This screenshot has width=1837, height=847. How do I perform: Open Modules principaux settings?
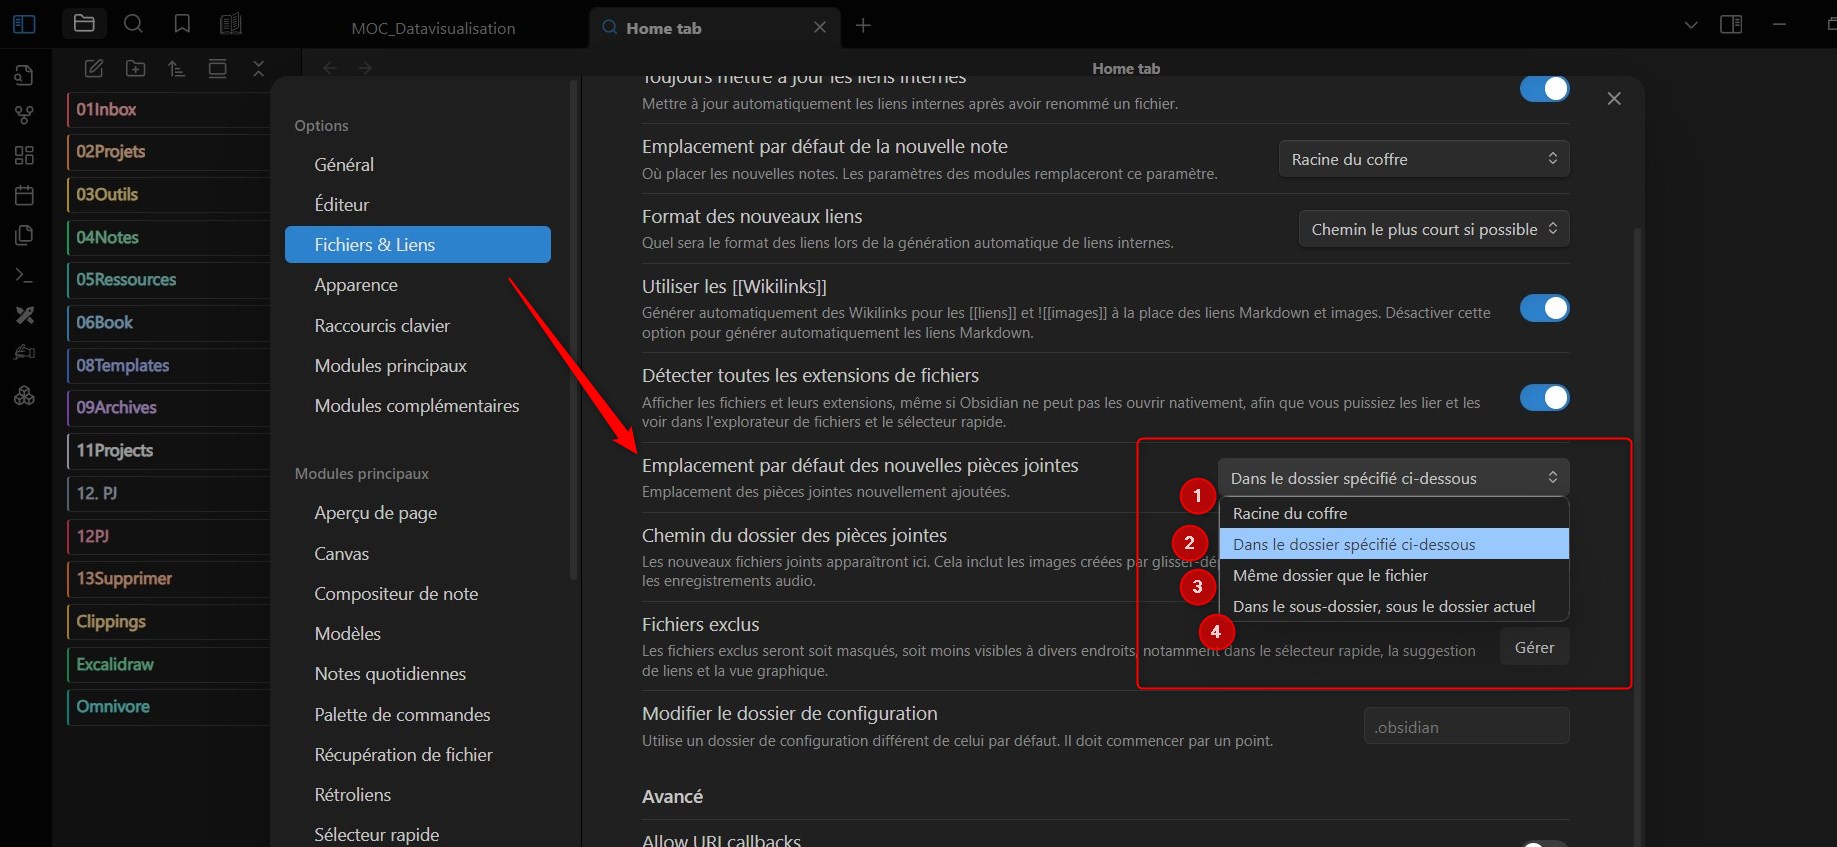pos(418,365)
